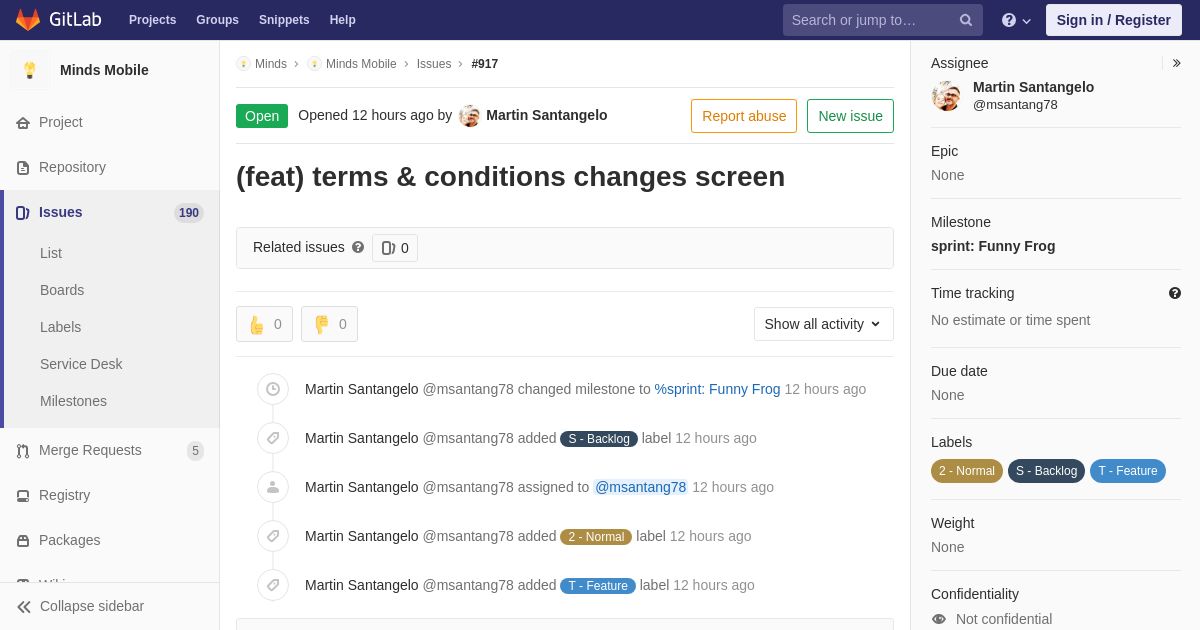Click Martin Santangelo assignee name
Screen dimensions: 1200x630
(x=1033, y=87)
